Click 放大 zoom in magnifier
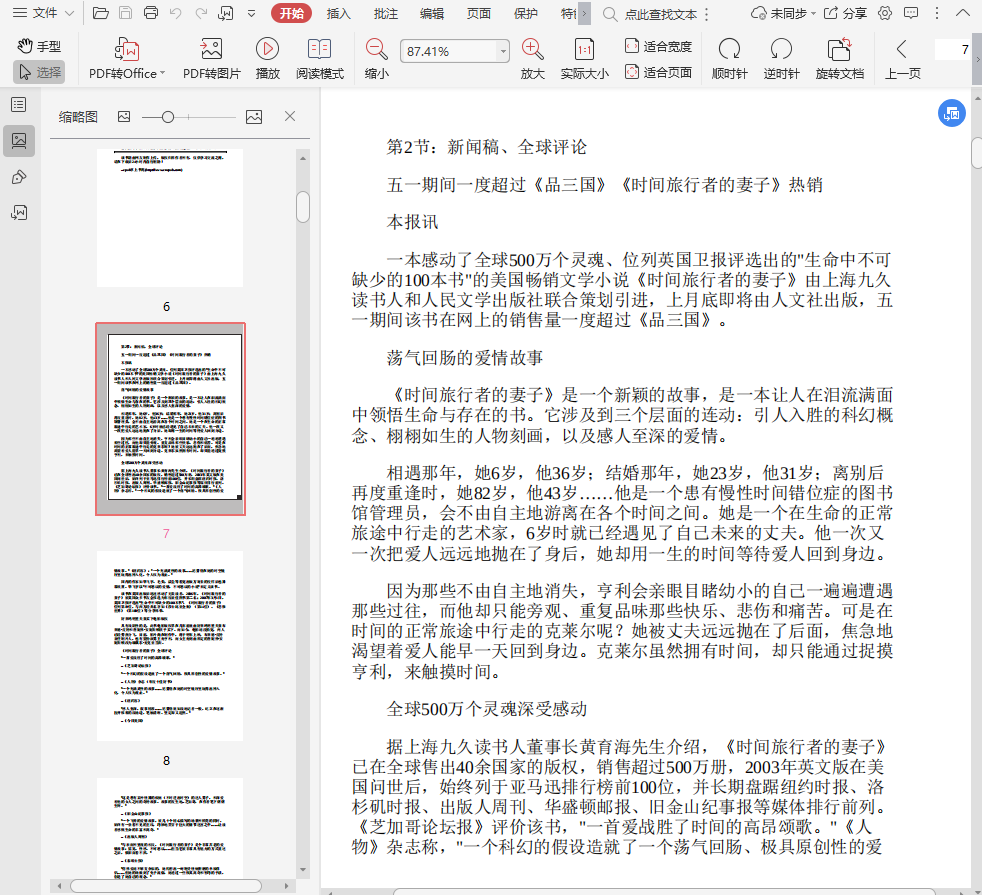 click(532, 59)
